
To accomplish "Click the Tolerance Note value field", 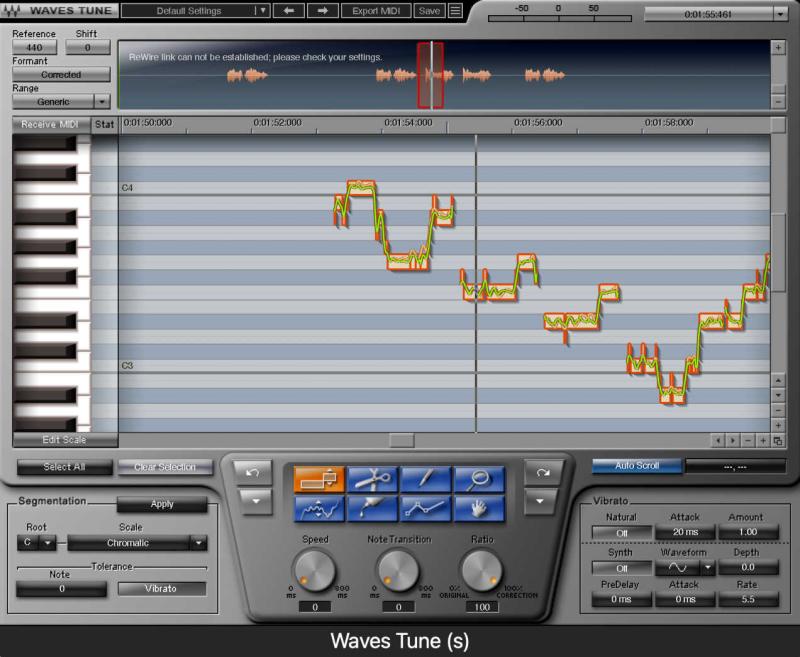I will click(62, 589).
